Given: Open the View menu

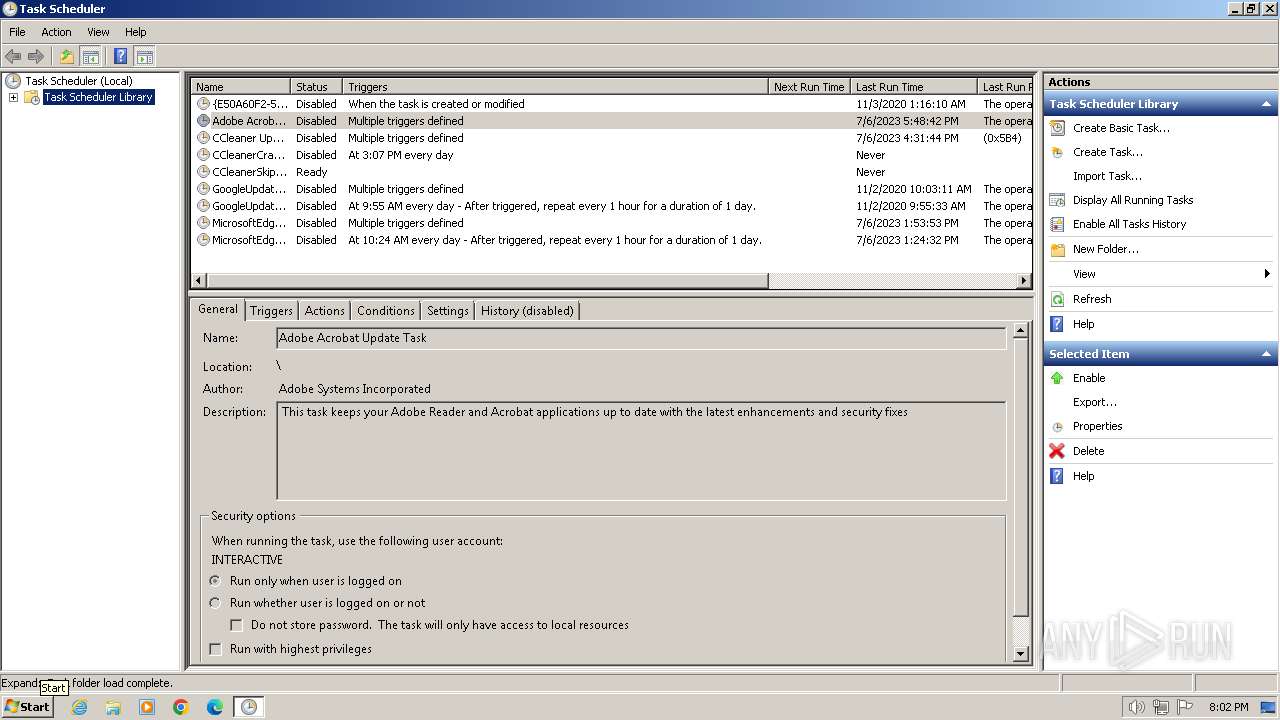Looking at the screenshot, I should click(x=98, y=32).
